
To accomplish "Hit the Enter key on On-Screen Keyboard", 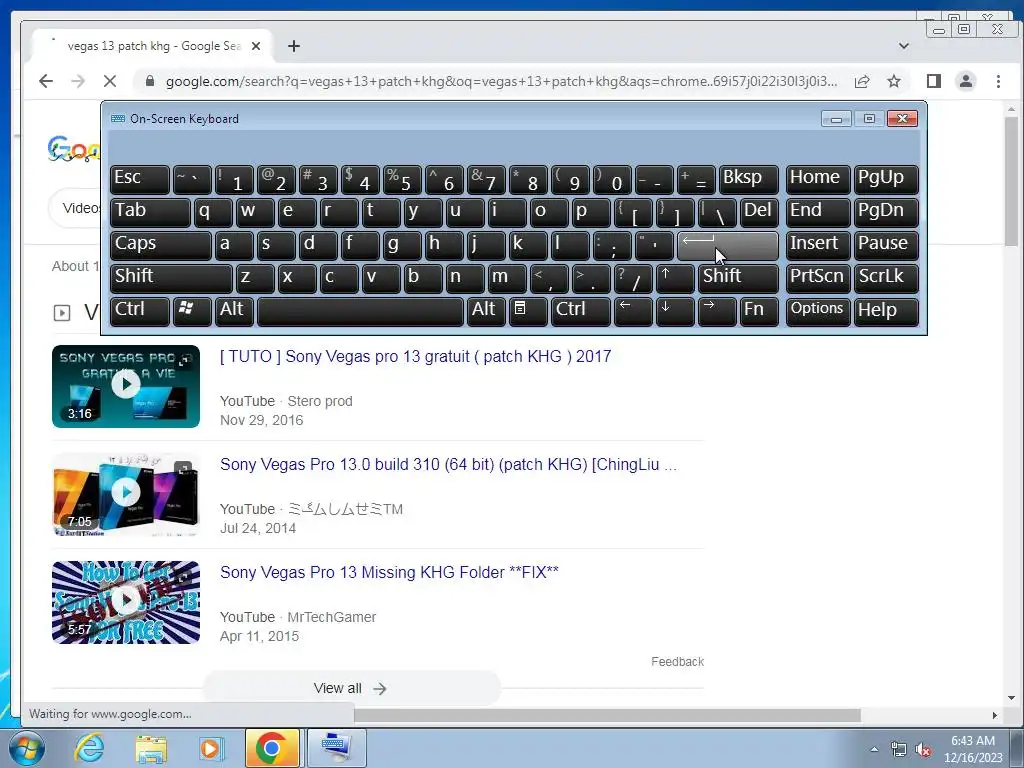I will [x=728, y=245].
